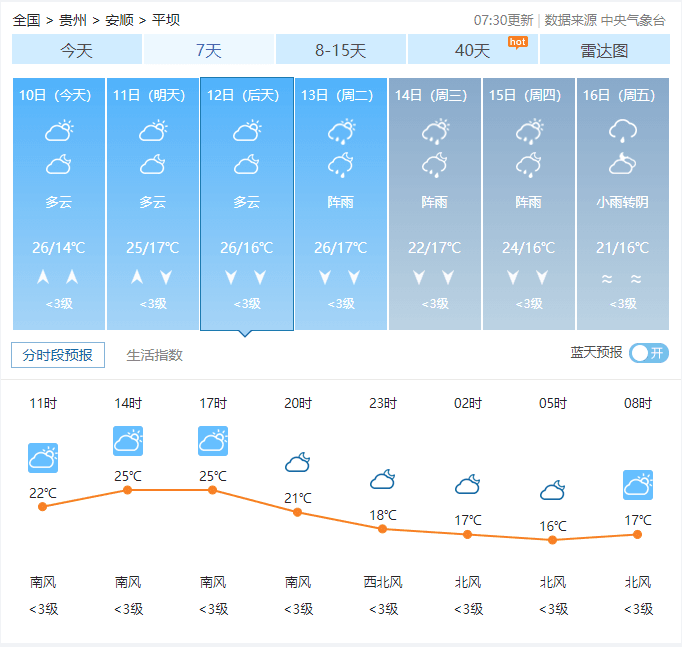Screen dimensions: 682x647
Task: Click the daytime cloudy icon on 11日
Action: coord(153,130)
